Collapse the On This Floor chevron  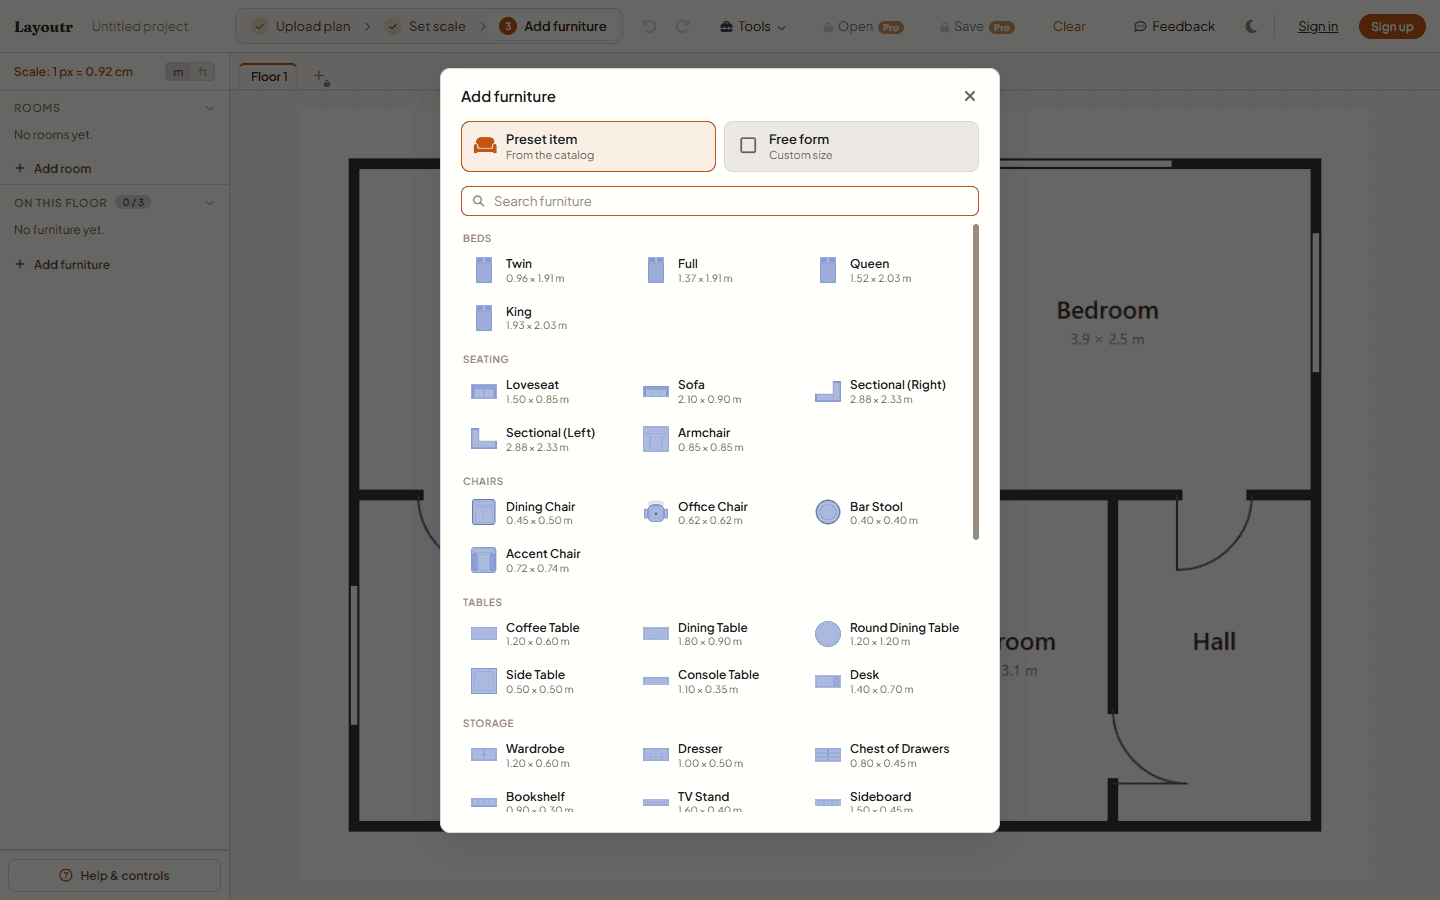click(210, 203)
